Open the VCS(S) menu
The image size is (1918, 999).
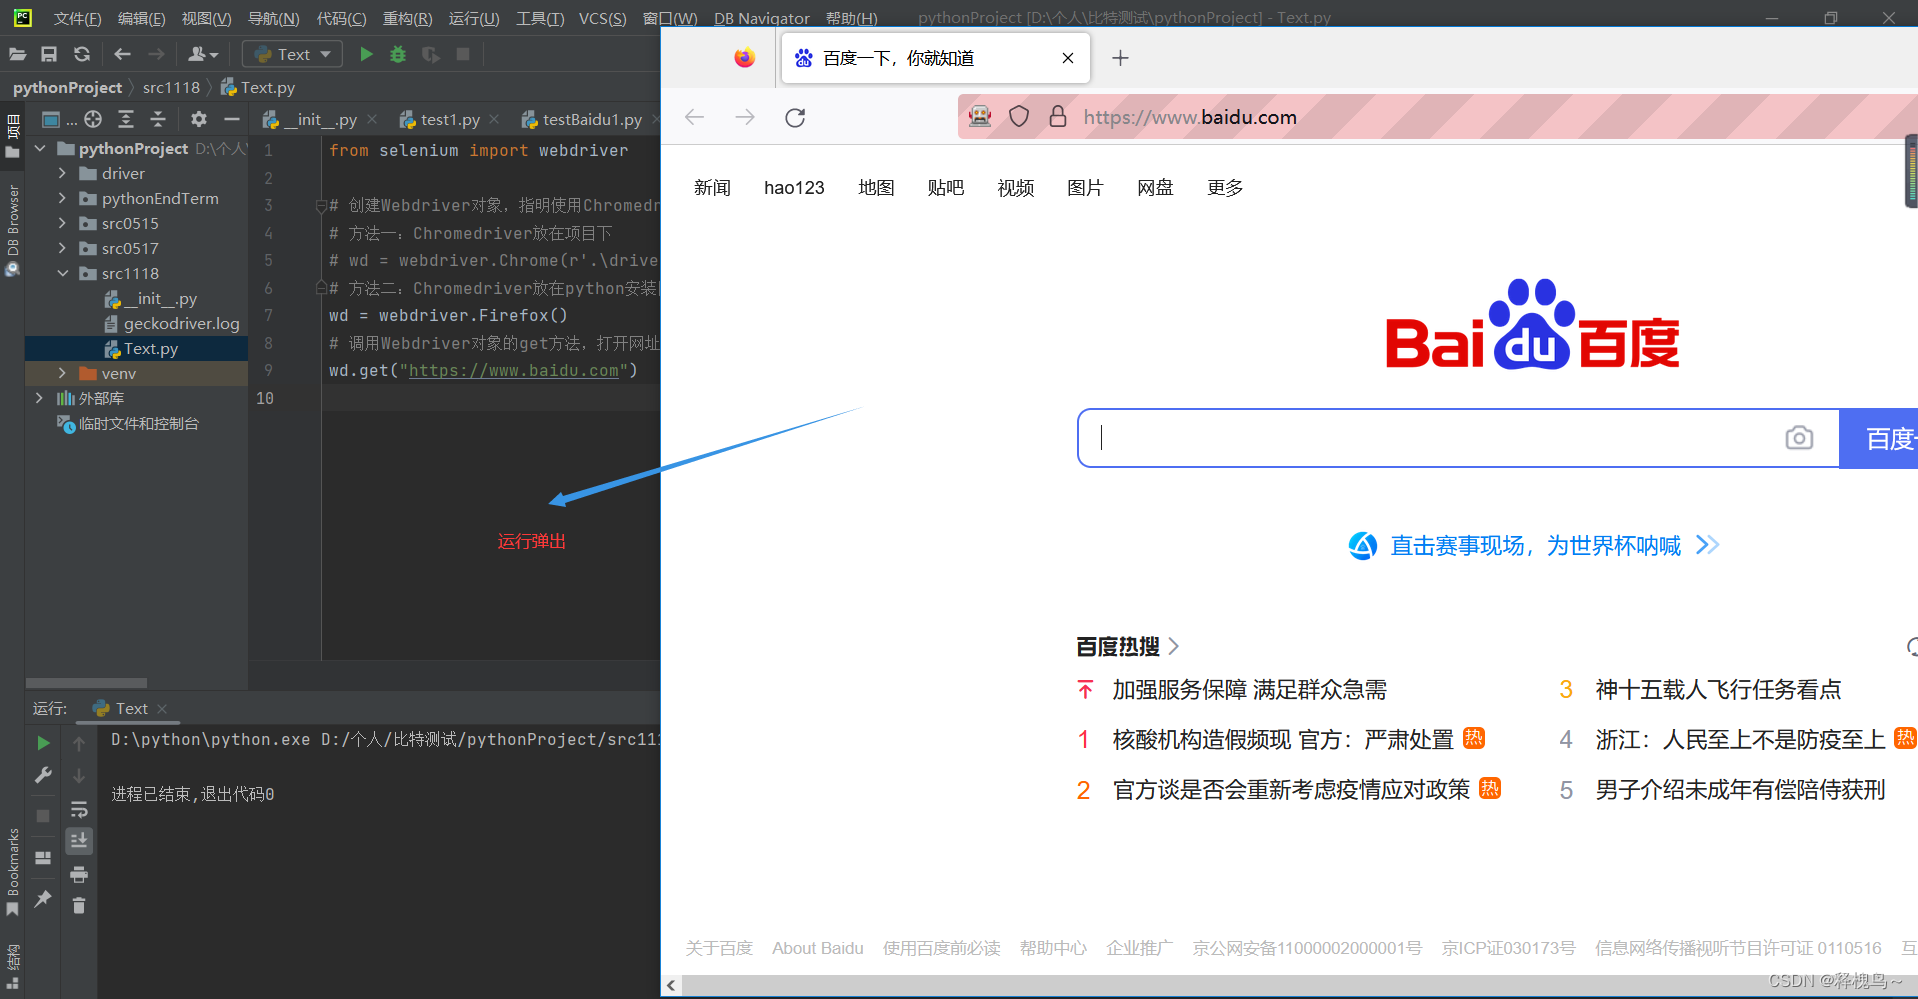pyautogui.click(x=602, y=18)
